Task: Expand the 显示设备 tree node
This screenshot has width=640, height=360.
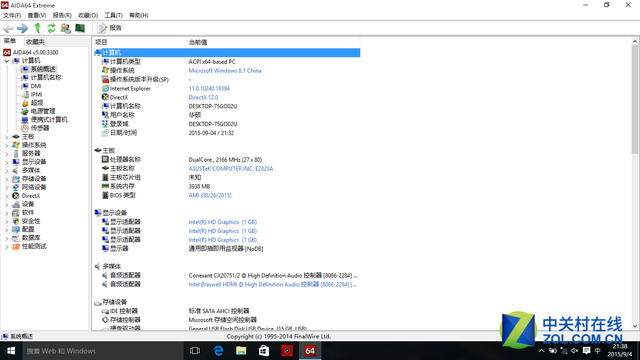Action: coord(7,162)
